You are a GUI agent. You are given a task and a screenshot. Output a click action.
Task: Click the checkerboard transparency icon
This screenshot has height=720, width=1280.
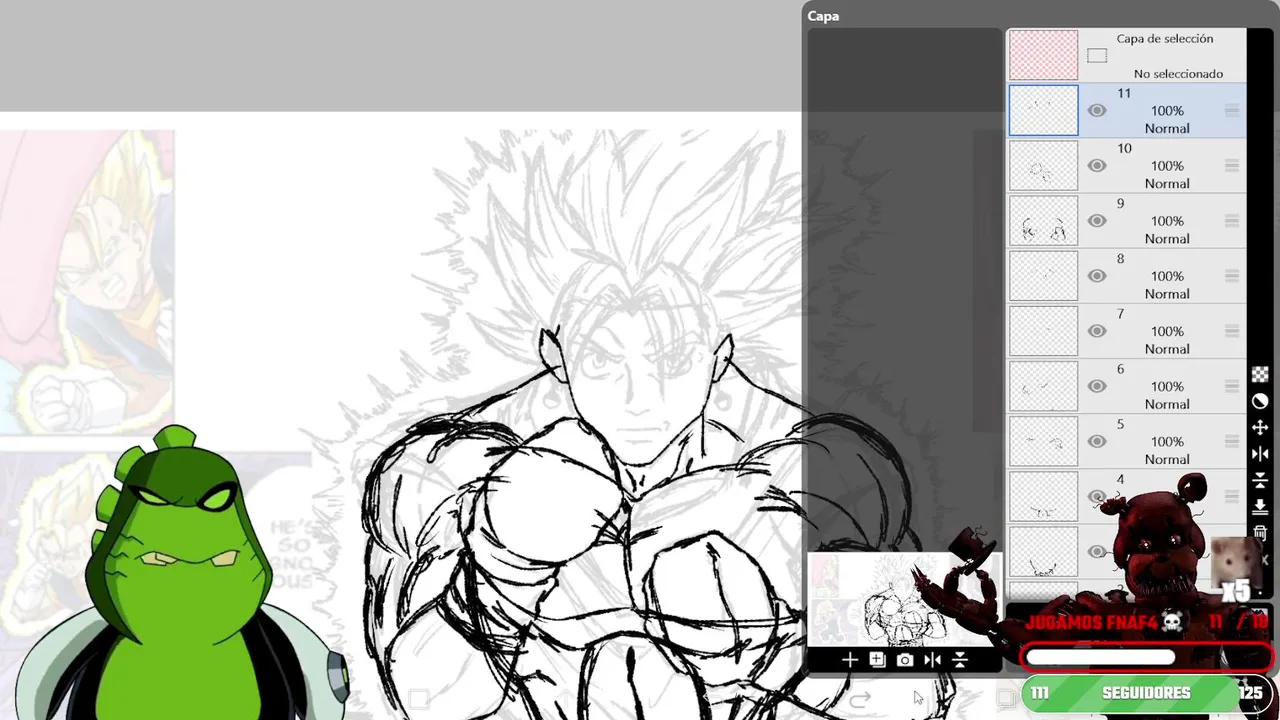coord(1260,374)
